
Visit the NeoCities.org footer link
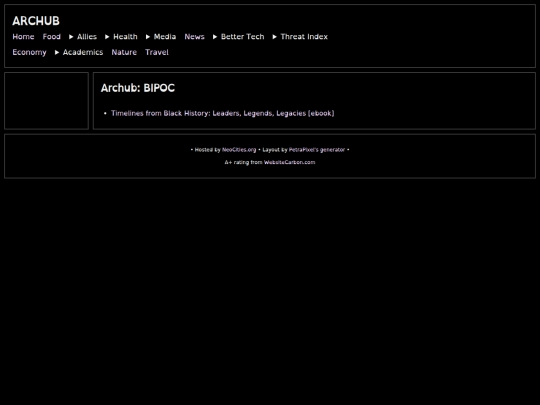click(239, 150)
